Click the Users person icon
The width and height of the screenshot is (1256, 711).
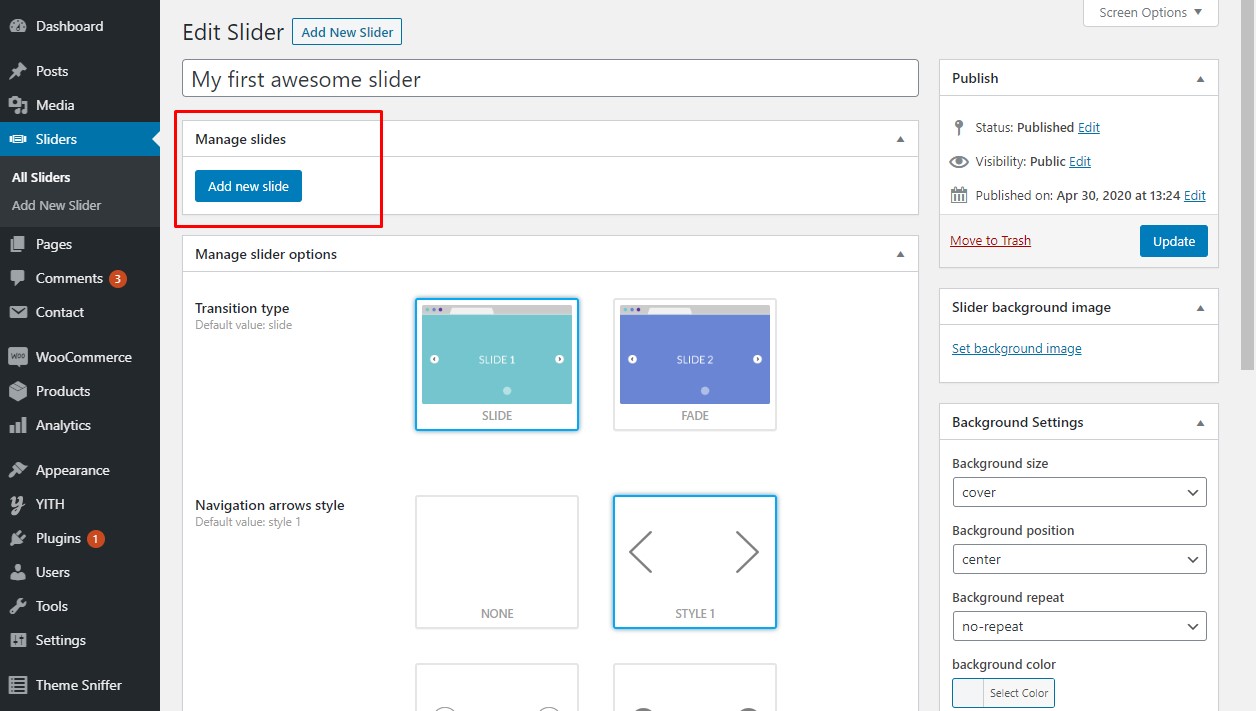18,572
